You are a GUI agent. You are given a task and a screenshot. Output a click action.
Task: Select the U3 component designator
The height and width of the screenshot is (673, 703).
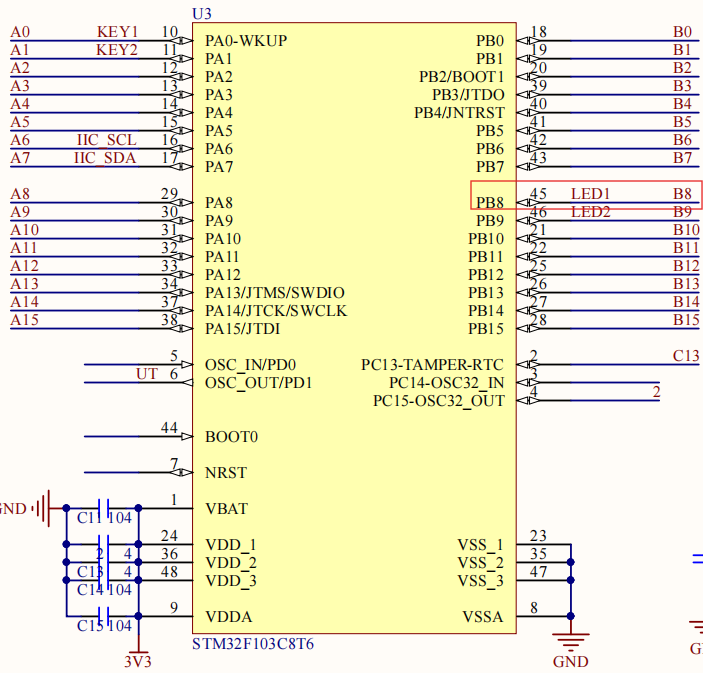click(x=202, y=14)
